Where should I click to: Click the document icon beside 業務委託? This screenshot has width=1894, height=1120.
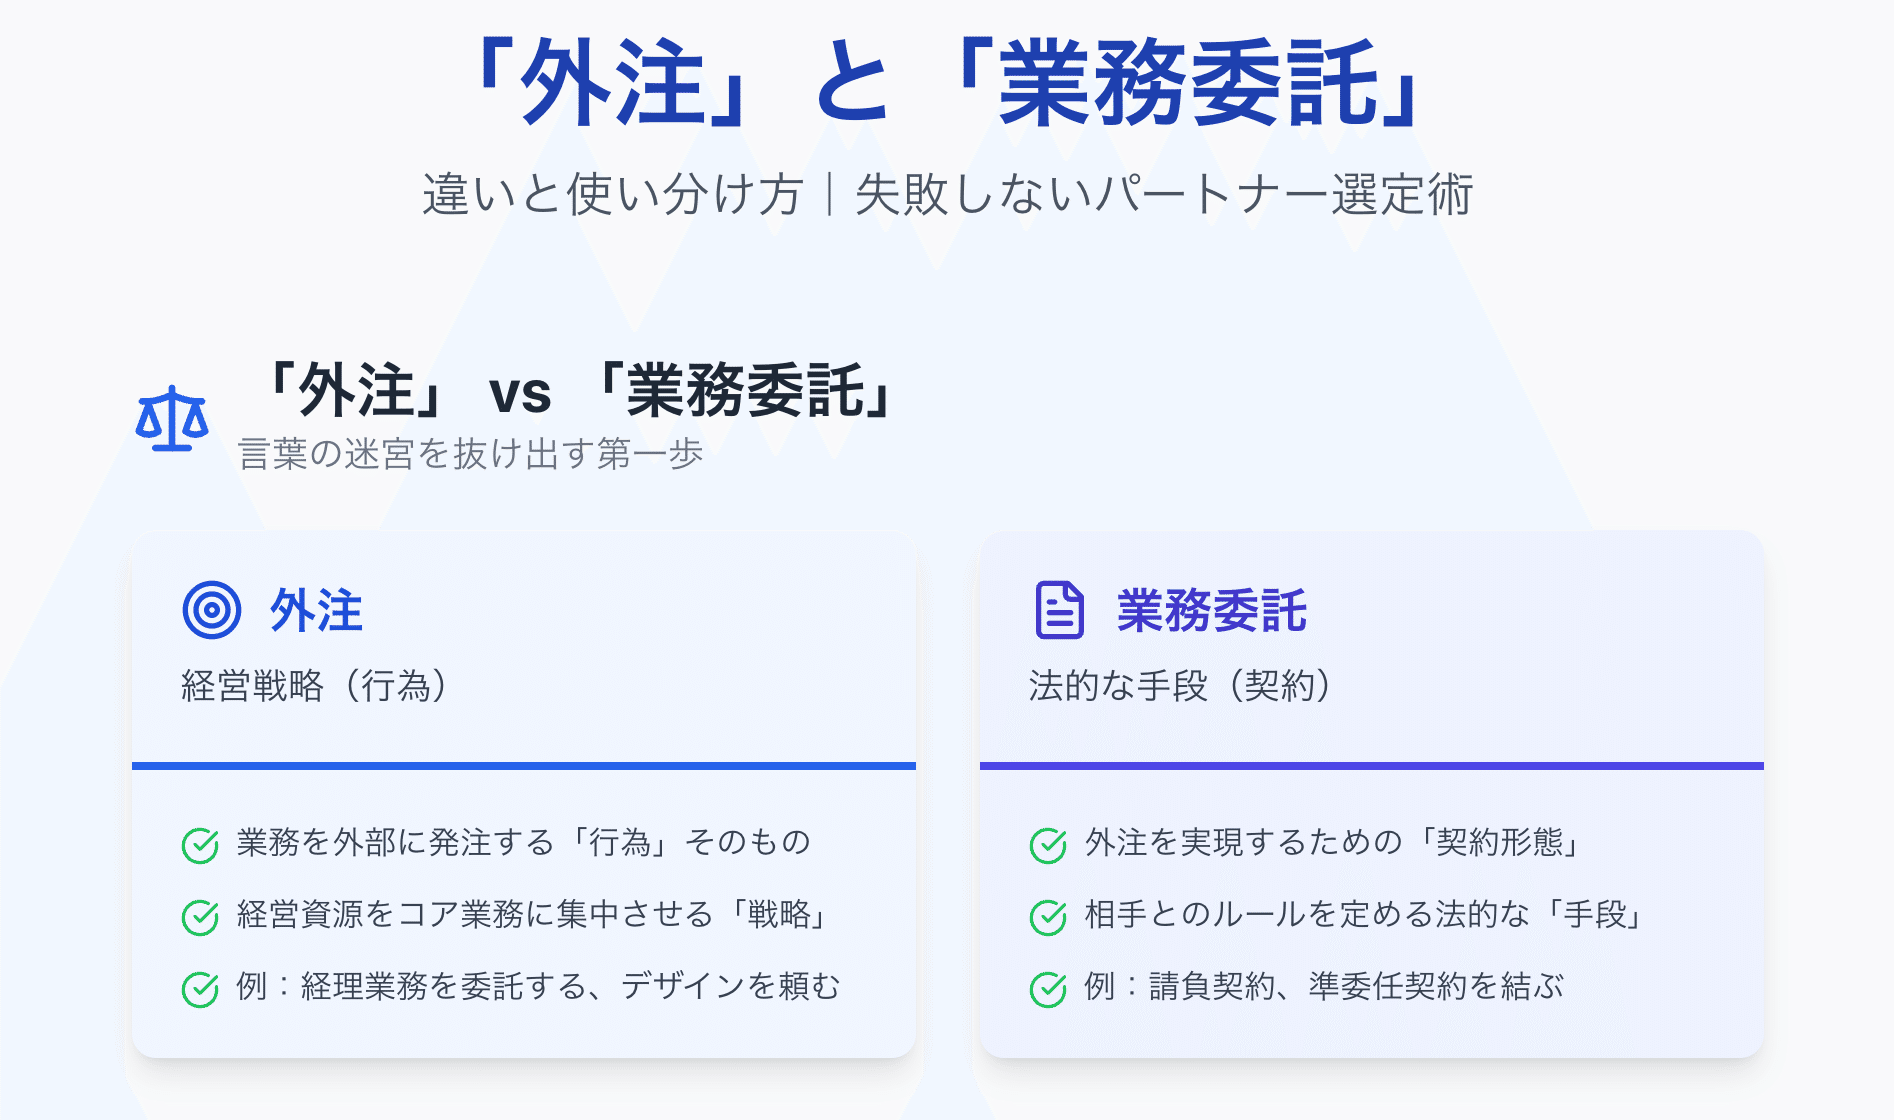(x=1059, y=610)
